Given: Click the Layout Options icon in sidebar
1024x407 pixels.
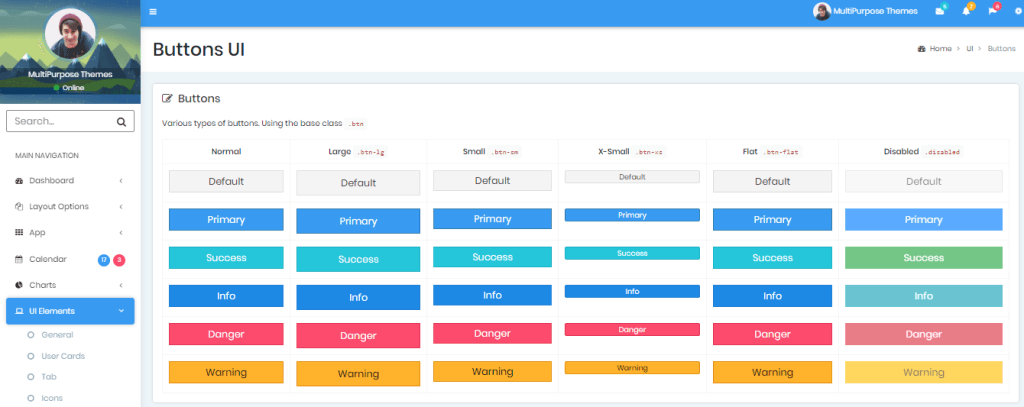Looking at the screenshot, I should click(19, 206).
